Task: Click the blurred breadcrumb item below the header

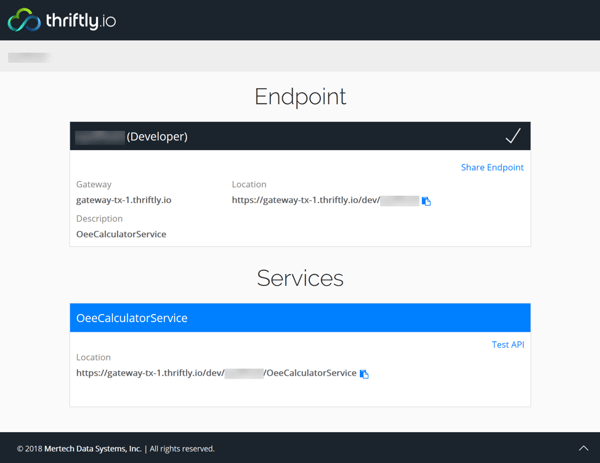Action: click(28, 57)
